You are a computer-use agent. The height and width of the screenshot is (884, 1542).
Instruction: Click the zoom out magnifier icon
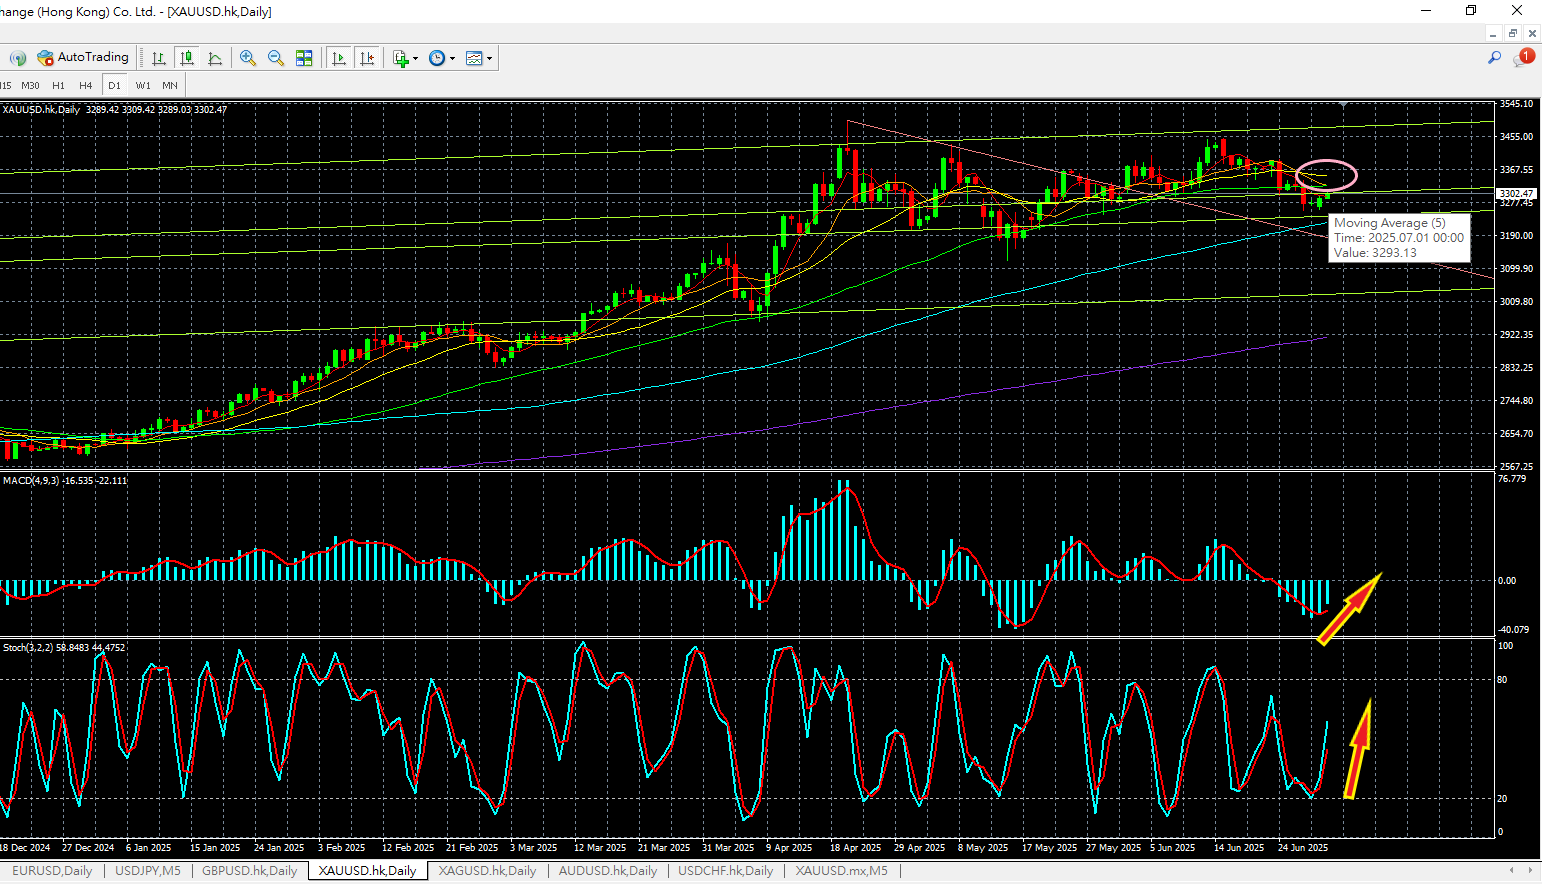pos(276,58)
